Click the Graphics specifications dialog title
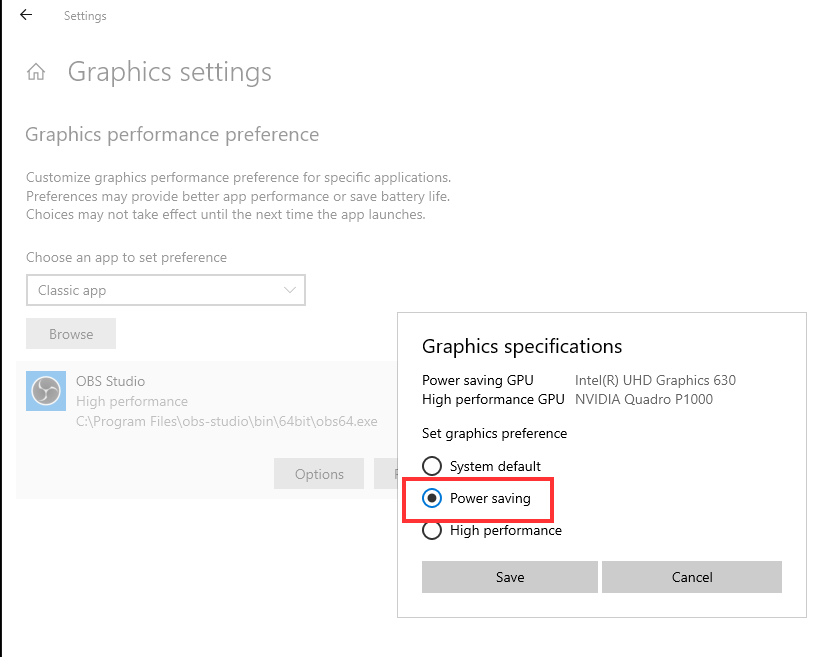Image resolution: width=833 pixels, height=657 pixels. pyautogui.click(x=522, y=346)
